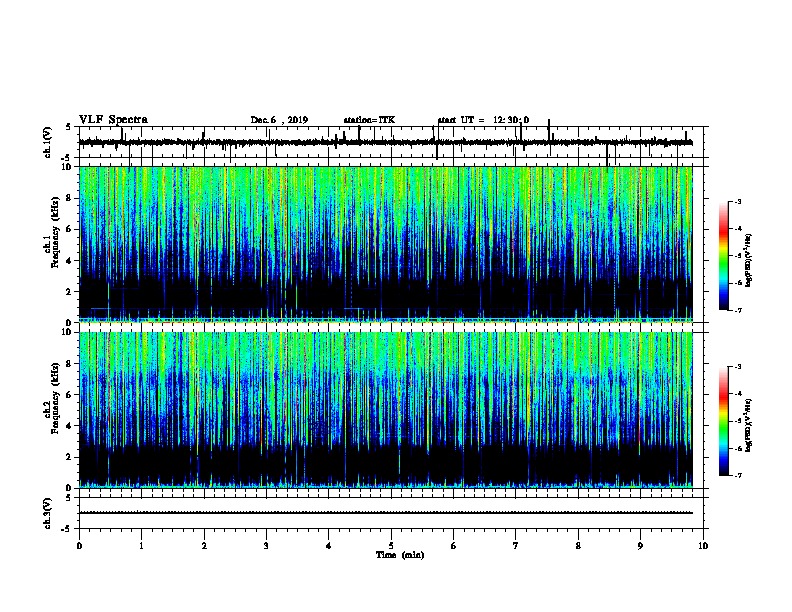Viewport: 792px width, 612px height.
Task: Click inside the ch.2 spectrogram panel
Action: [x=385, y=410]
